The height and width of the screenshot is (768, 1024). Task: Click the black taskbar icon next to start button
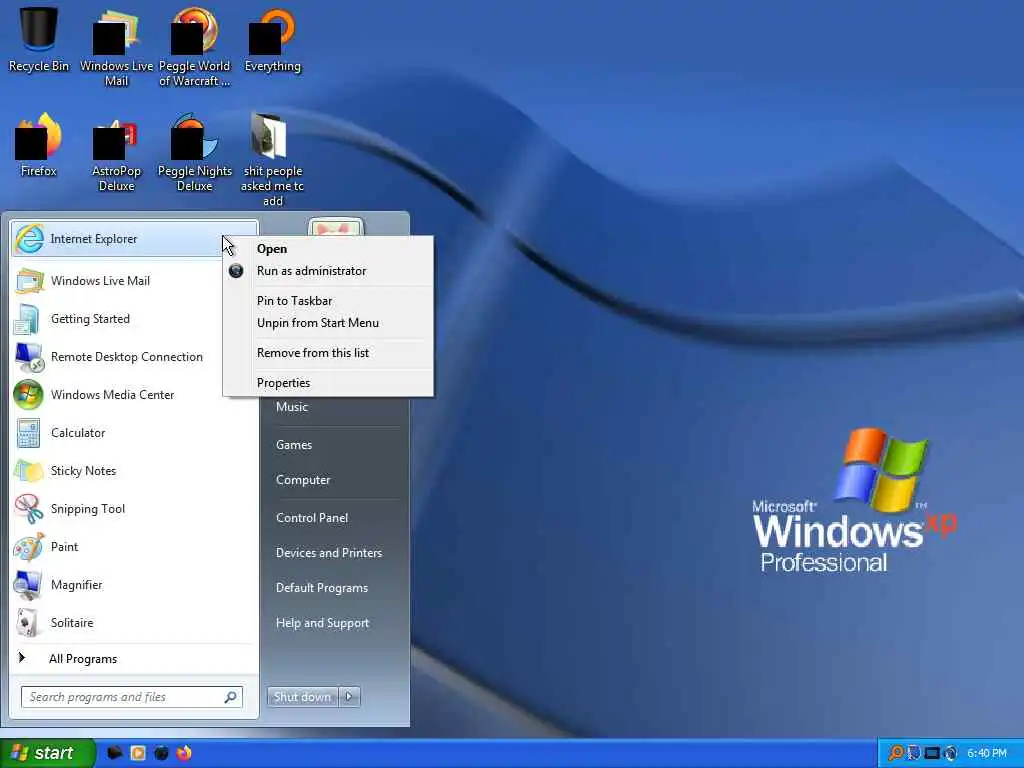[x=114, y=753]
